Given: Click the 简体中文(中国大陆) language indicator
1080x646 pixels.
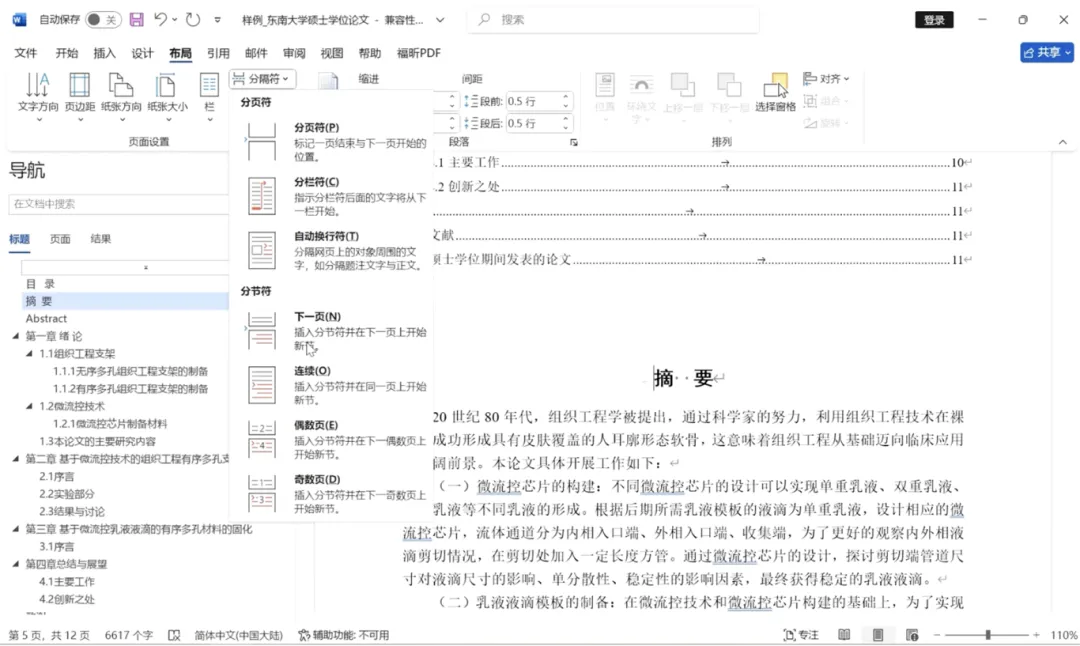Looking at the screenshot, I should (x=238, y=635).
